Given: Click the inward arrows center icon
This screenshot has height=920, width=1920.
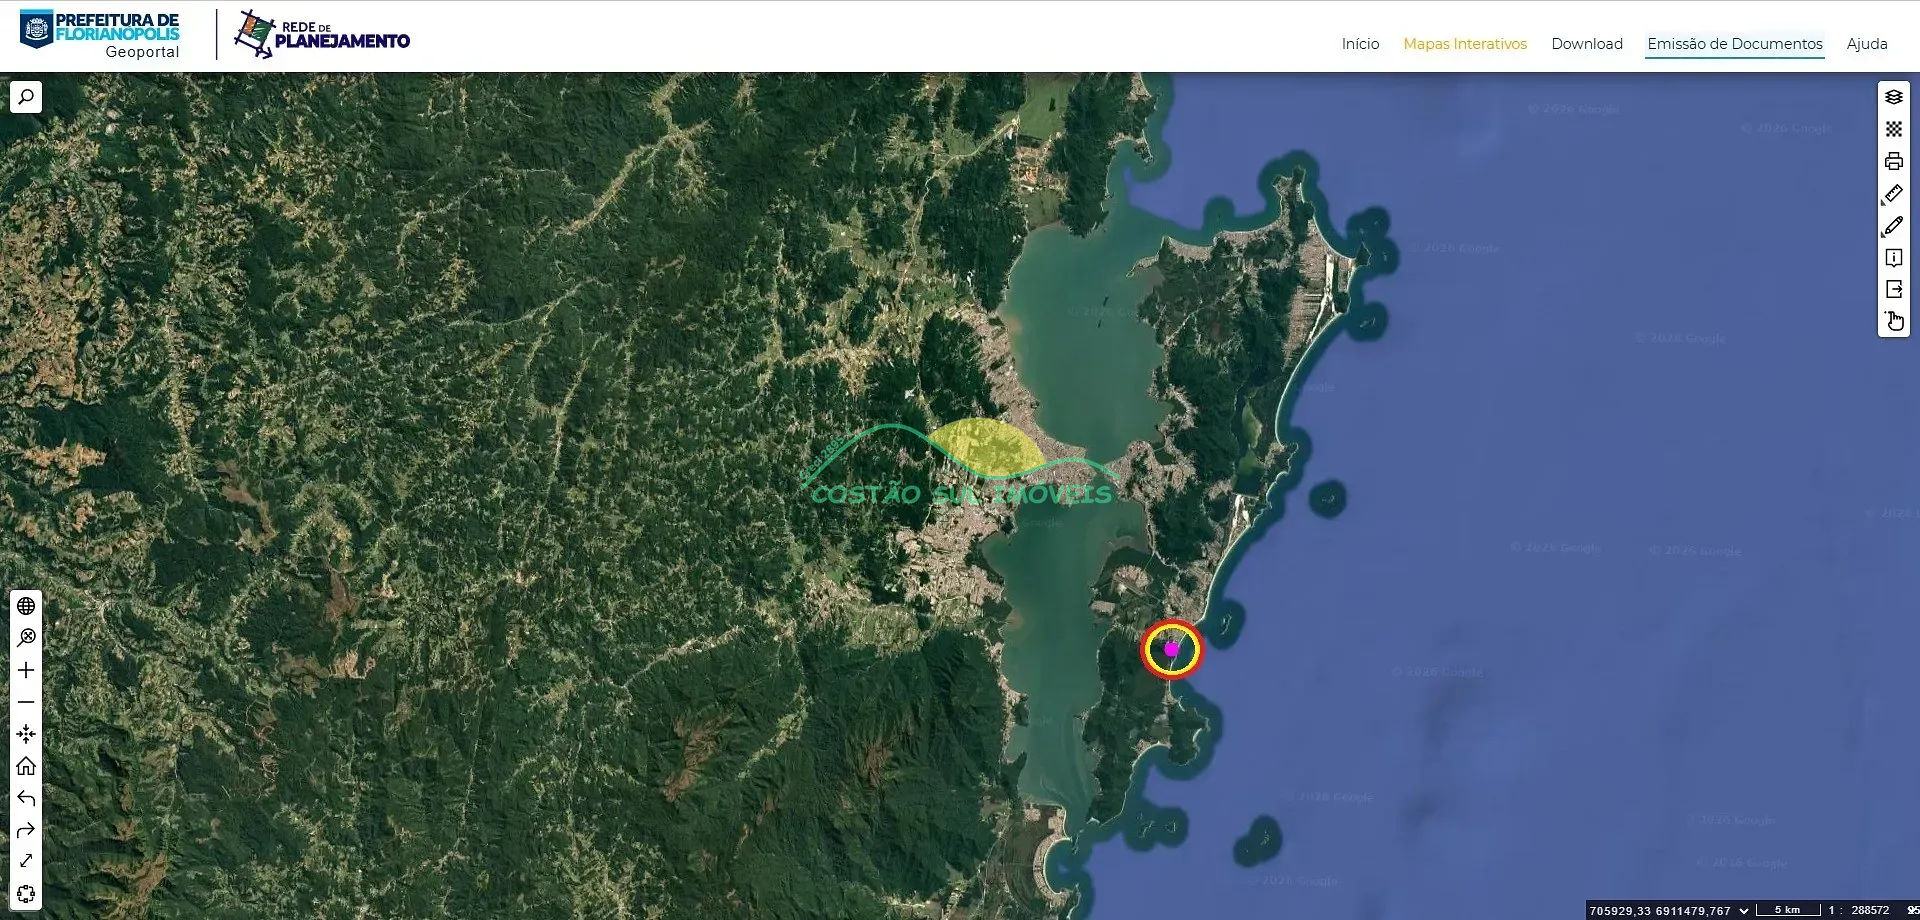Looking at the screenshot, I should pos(26,734).
